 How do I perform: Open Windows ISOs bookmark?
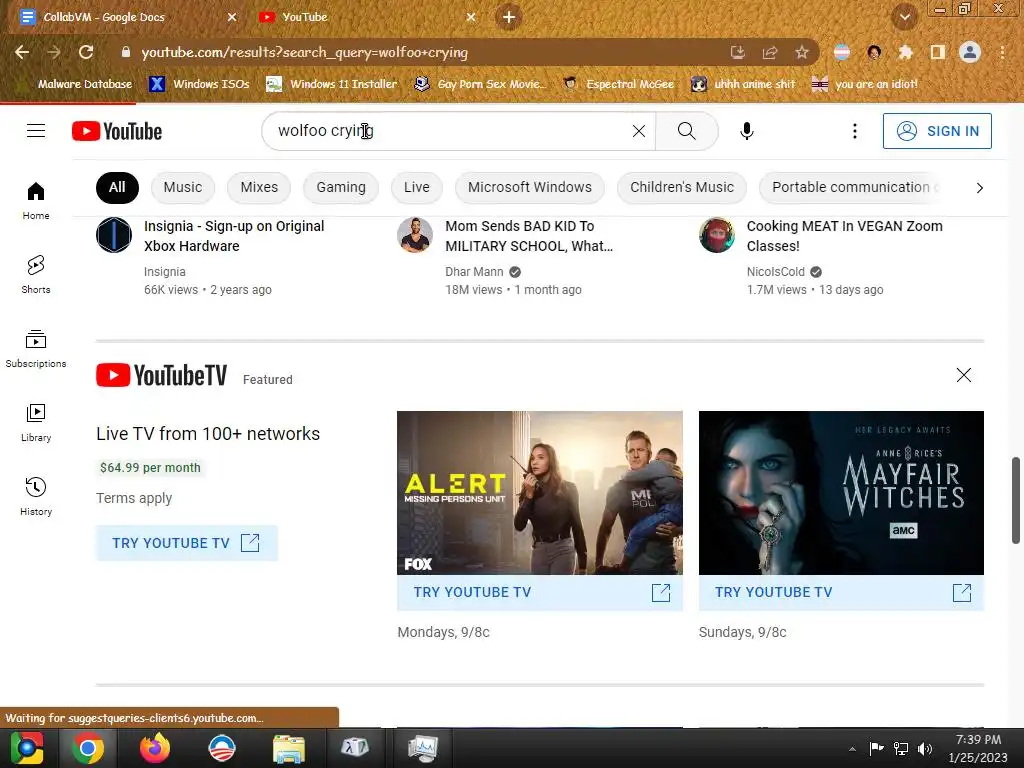199,84
